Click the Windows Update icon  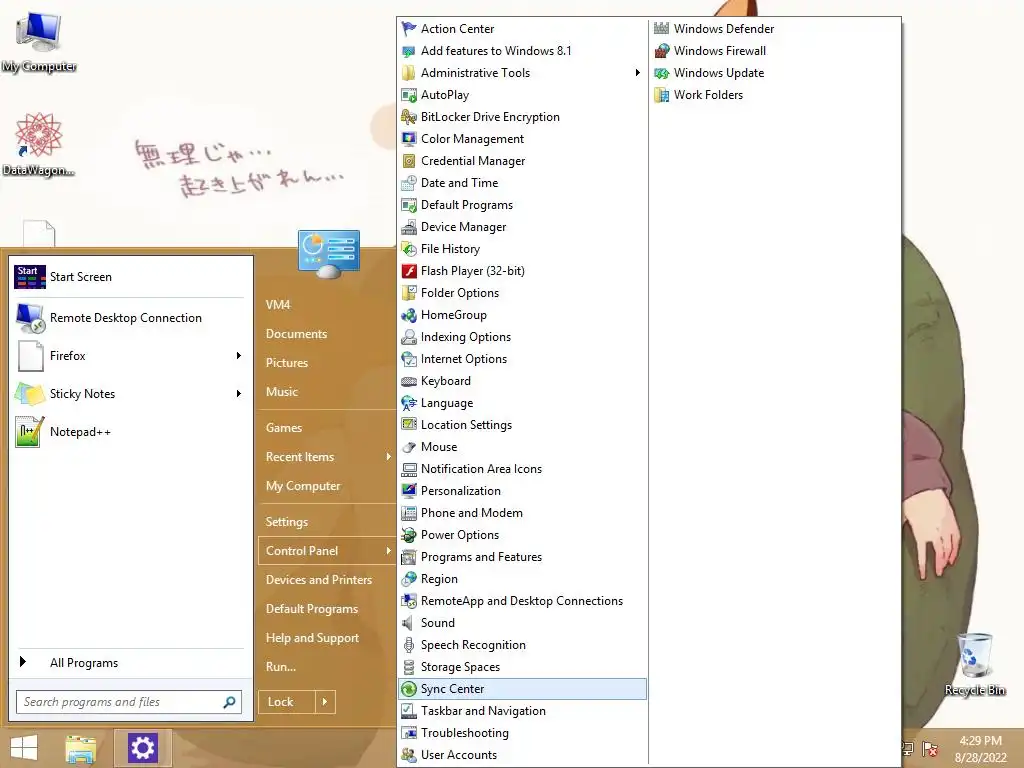[x=662, y=72]
